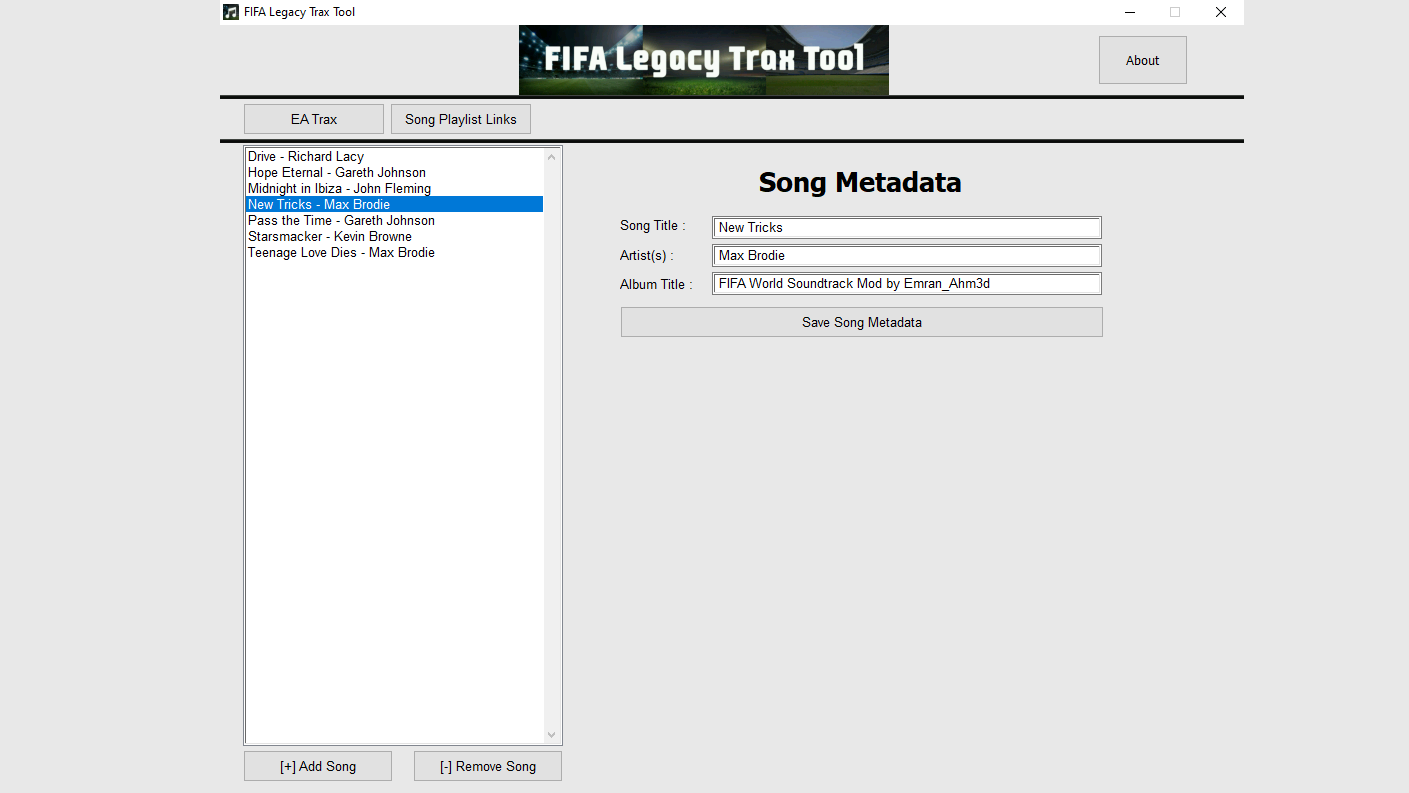Select the highlighted New Tricks - Max Brodie row
This screenshot has width=1409, height=793.
(395, 204)
